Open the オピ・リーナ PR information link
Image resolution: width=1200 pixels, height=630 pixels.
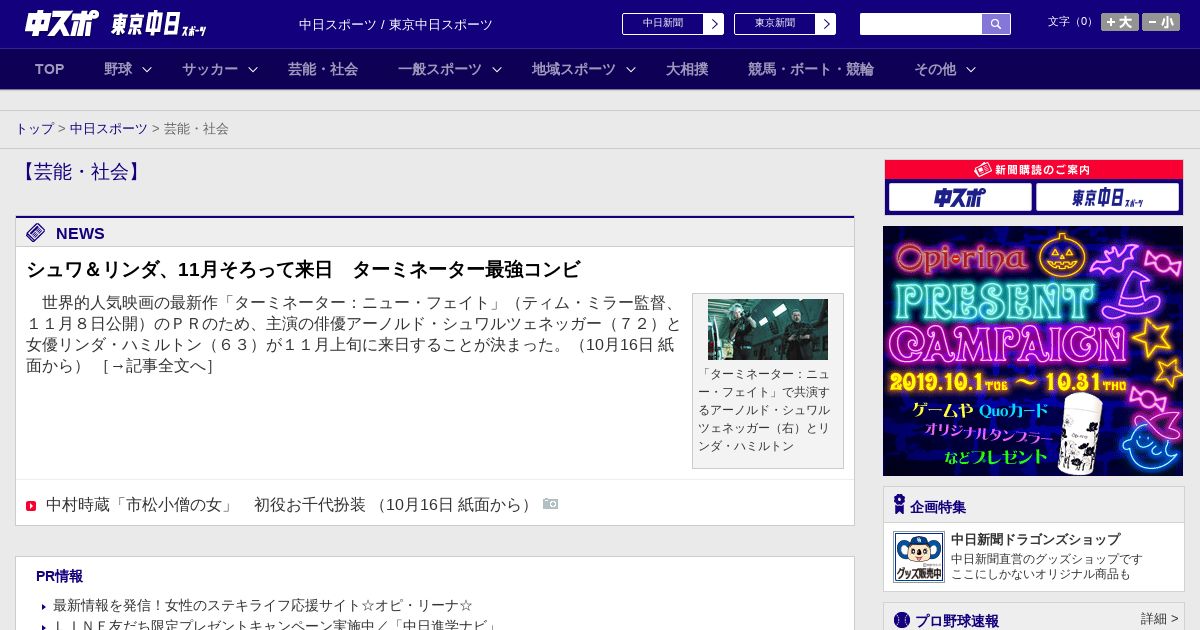[262, 606]
